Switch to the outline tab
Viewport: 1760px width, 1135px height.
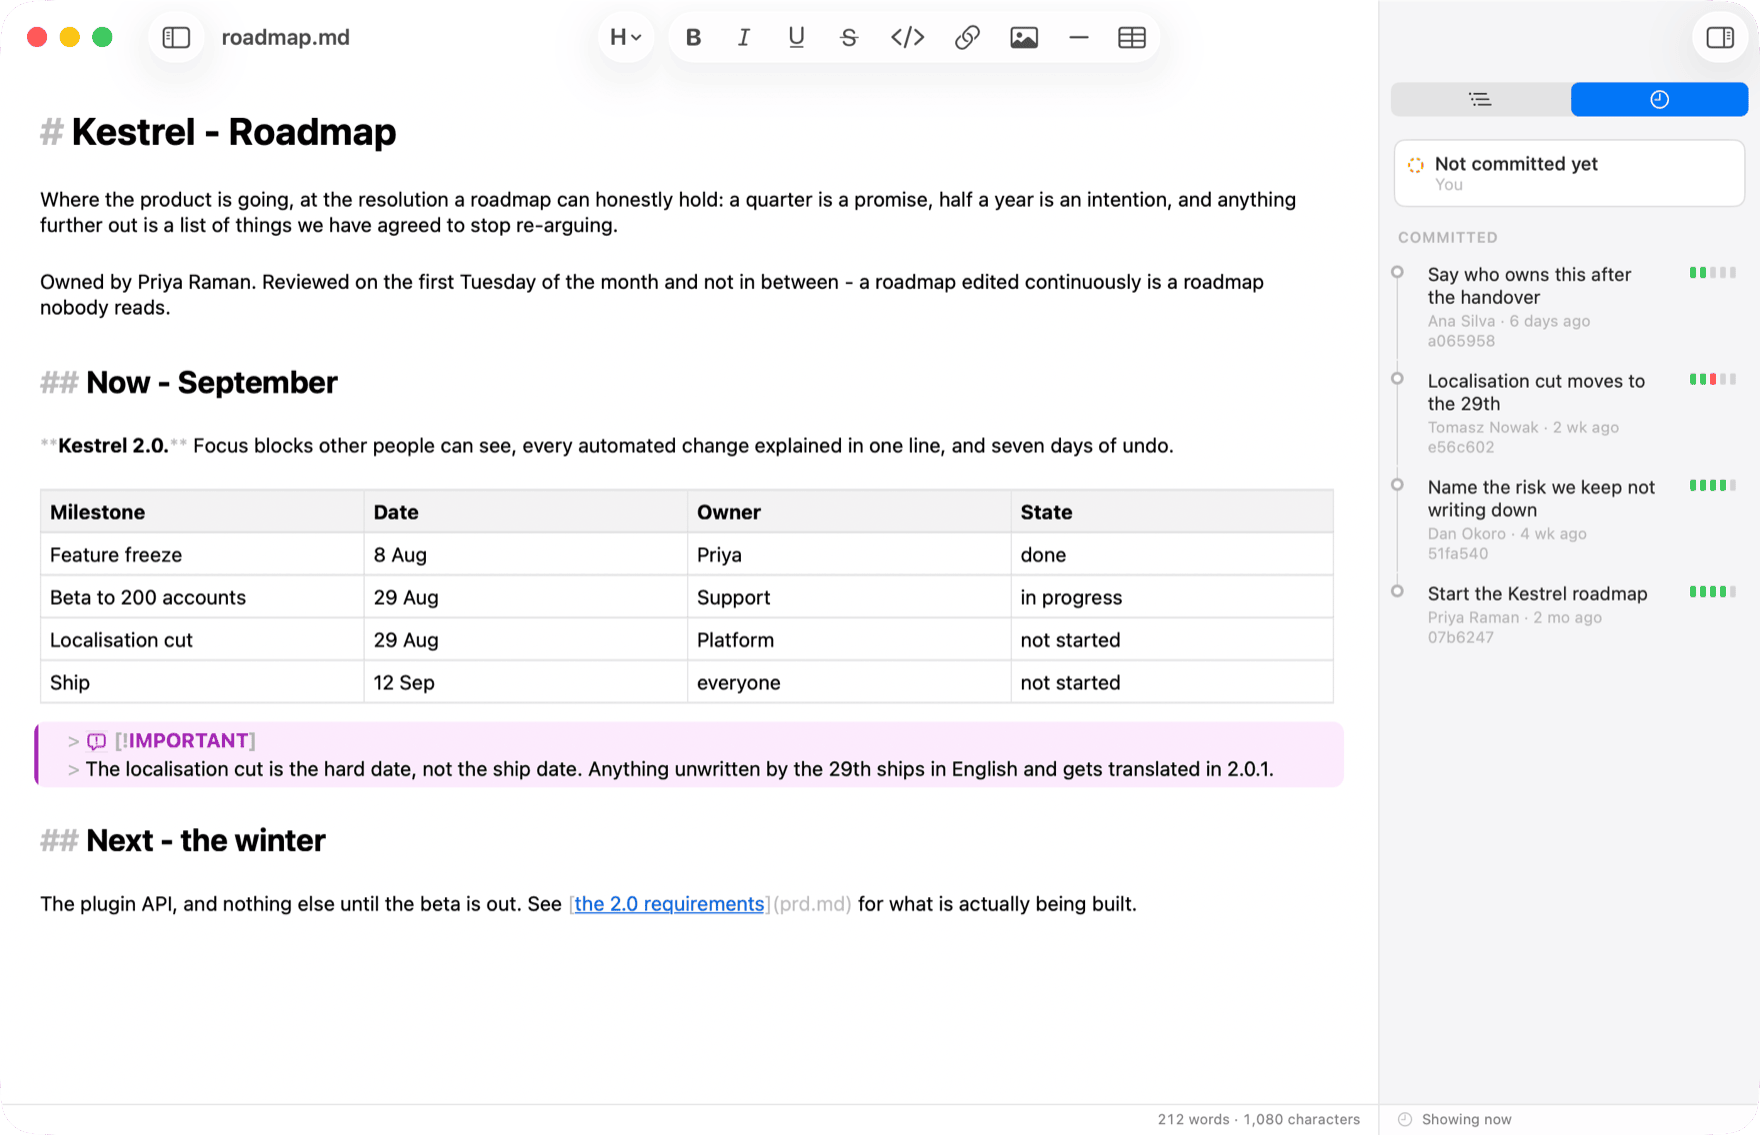pyautogui.click(x=1480, y=99)
